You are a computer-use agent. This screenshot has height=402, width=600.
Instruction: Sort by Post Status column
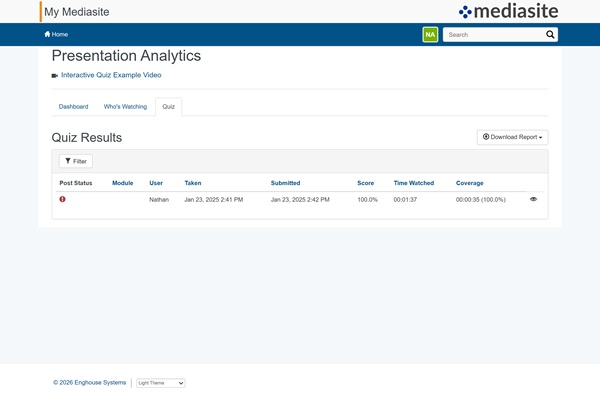pyautogui.click(x=75, y=183)
